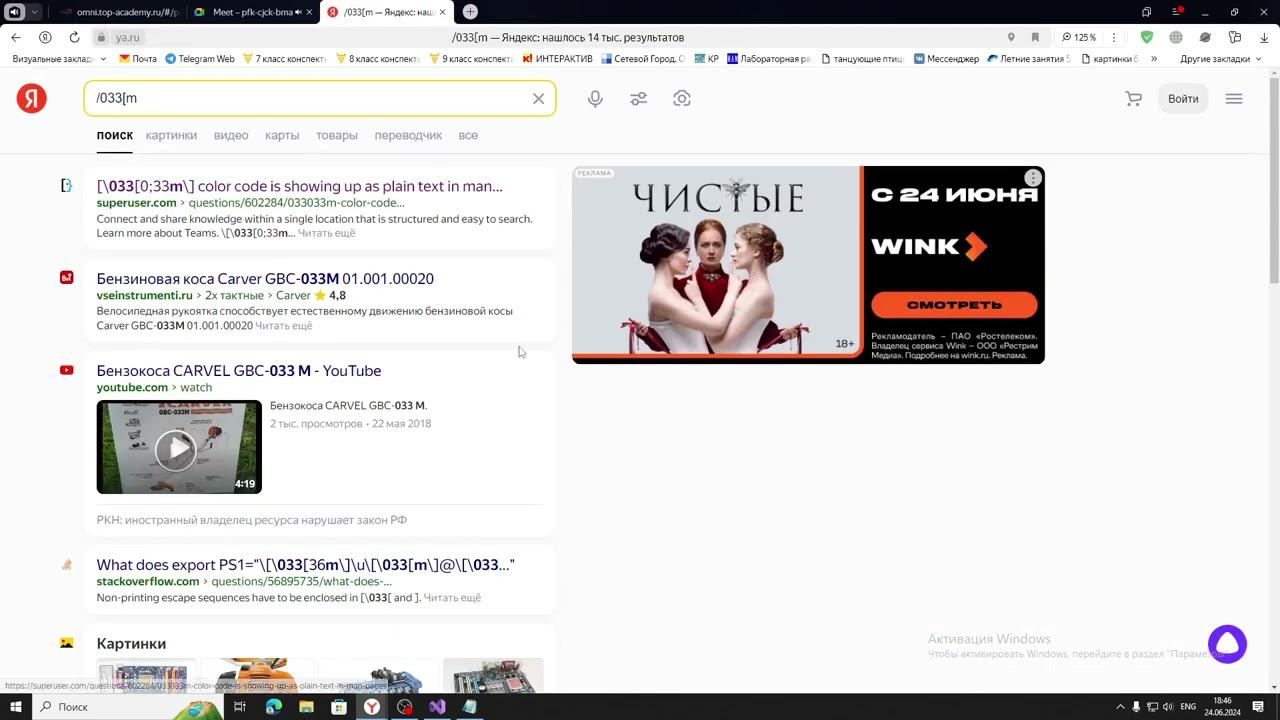
Task: Start voice search with the microphone icon
Action: (x=595, y=98)
